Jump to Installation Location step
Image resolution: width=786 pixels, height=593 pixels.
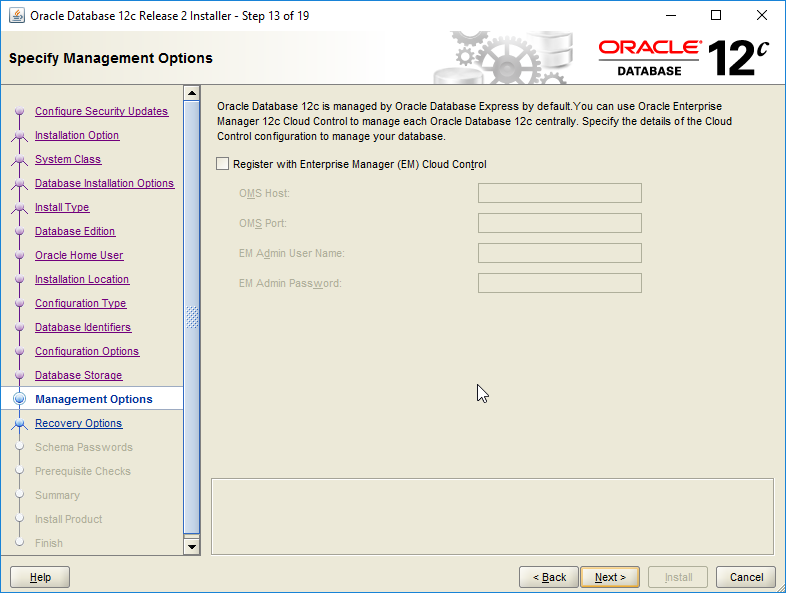click(82, 280)
